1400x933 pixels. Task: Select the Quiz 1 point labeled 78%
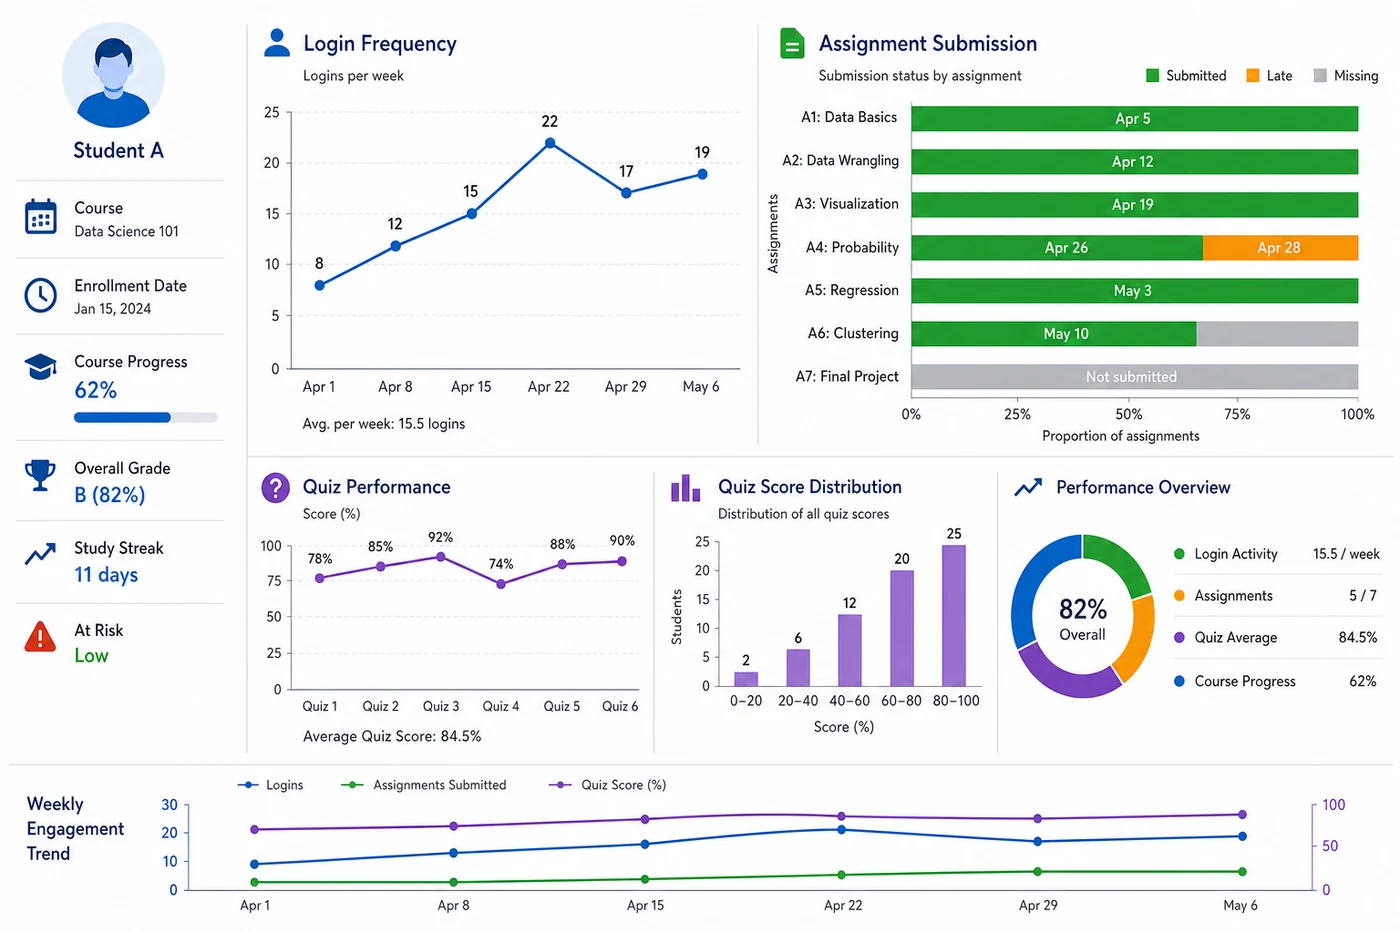[x=320, y=578]
